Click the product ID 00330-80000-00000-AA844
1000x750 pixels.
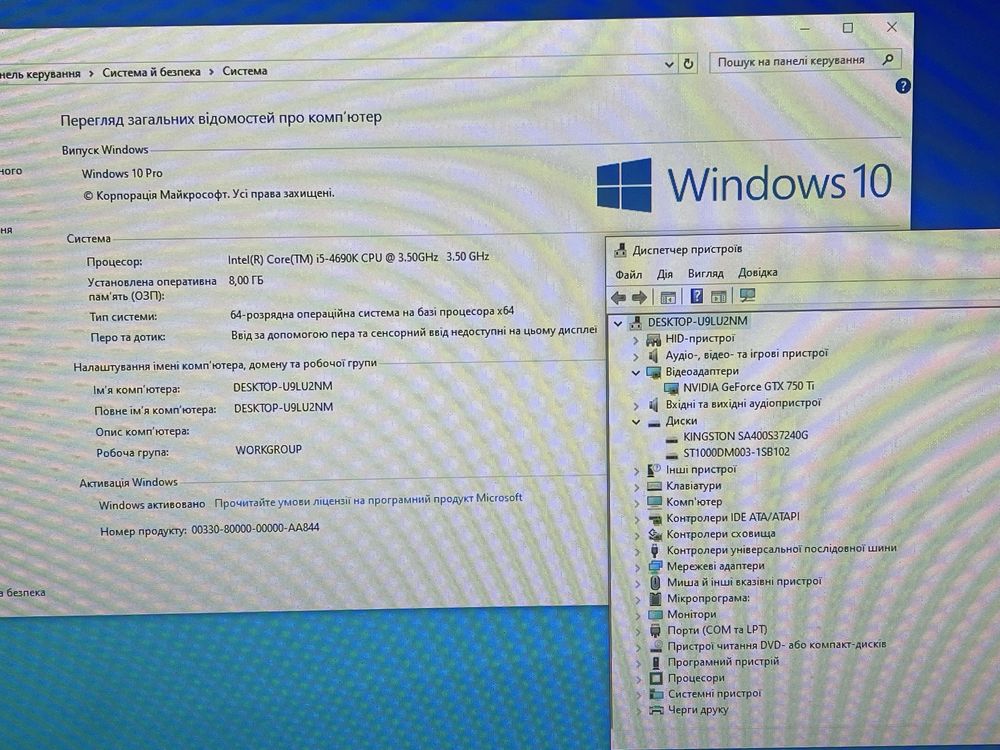255,529
